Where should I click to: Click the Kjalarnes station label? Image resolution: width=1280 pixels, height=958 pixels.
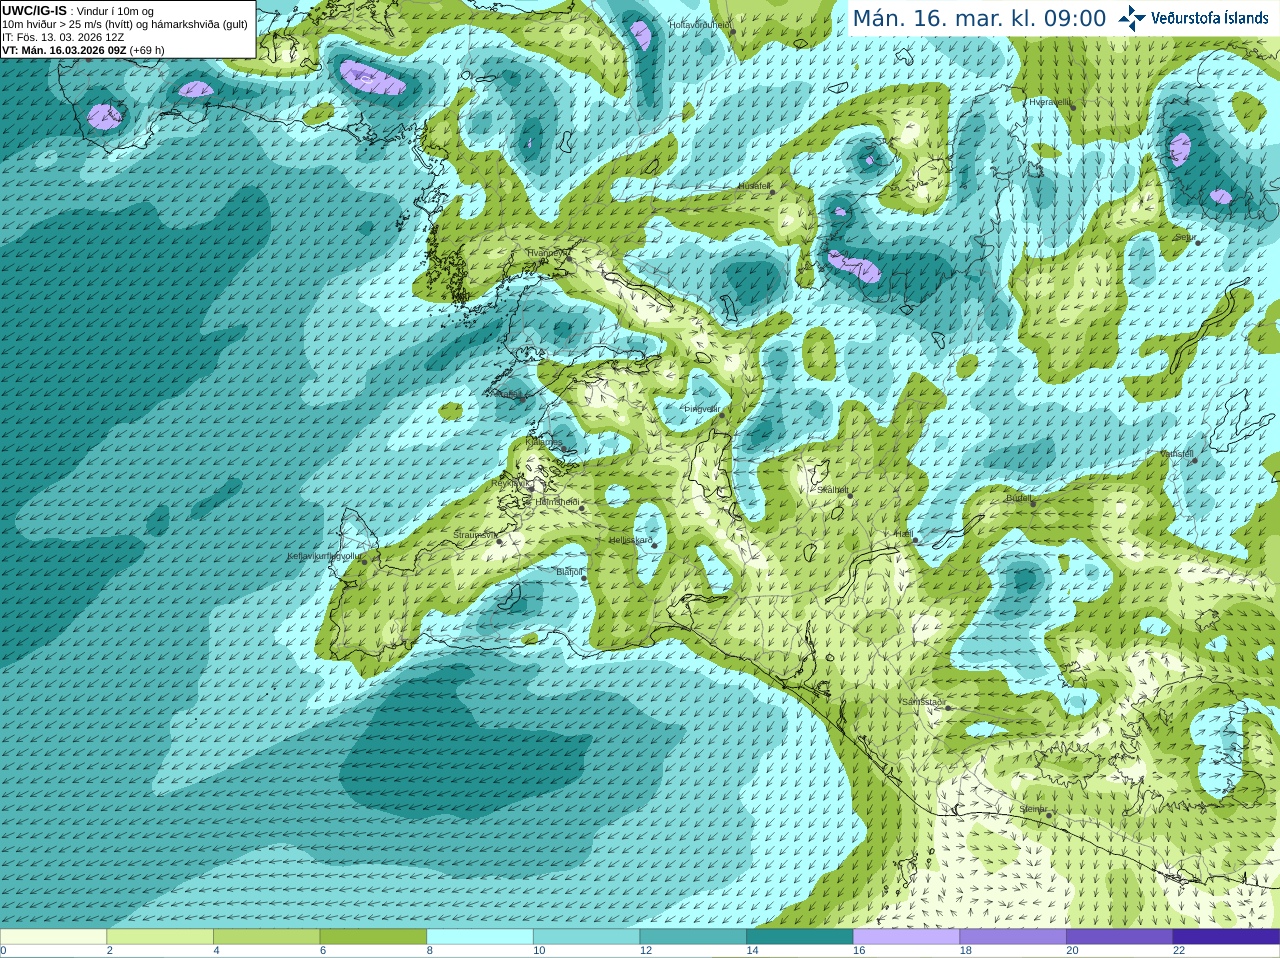point(544,441)
